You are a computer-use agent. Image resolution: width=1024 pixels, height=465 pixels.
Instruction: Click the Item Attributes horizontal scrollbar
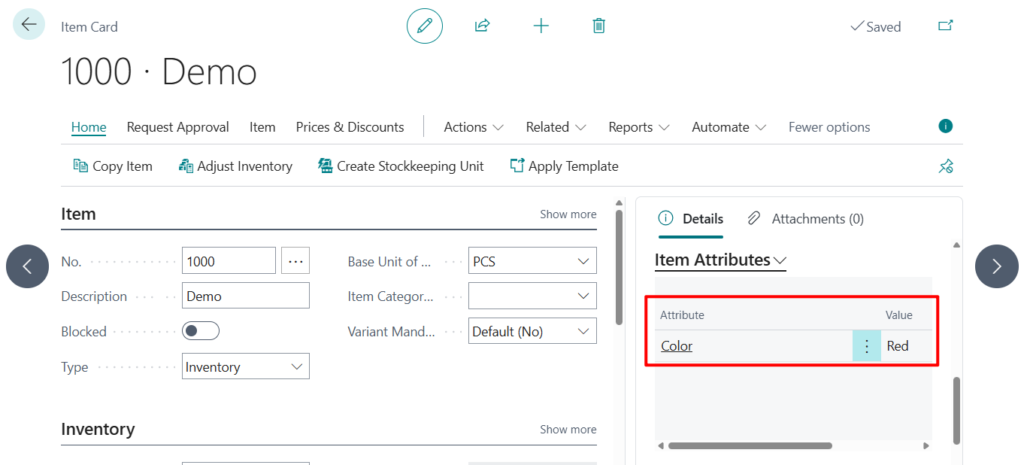tap(750, 446)
